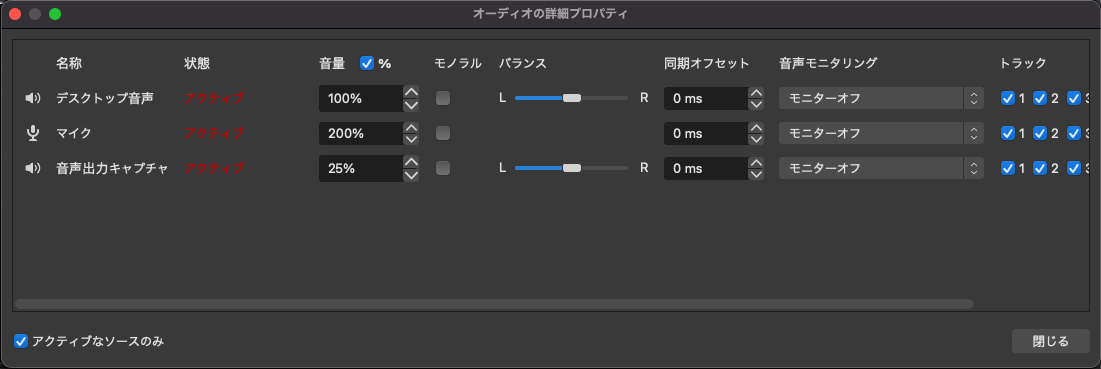
Task: Uncheck track 2 for デスクトップ音声
Action: click(1041, 98)
